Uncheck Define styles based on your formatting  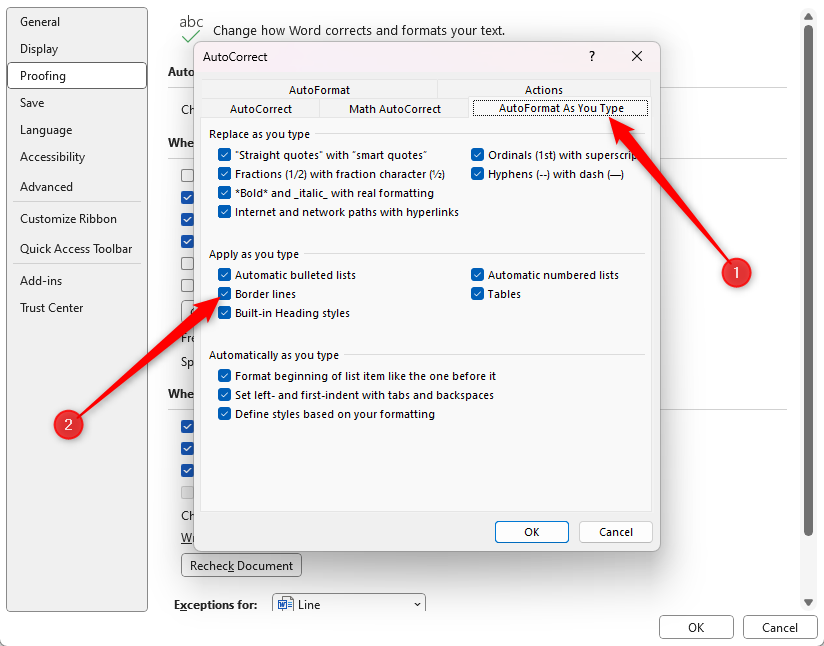223,413
